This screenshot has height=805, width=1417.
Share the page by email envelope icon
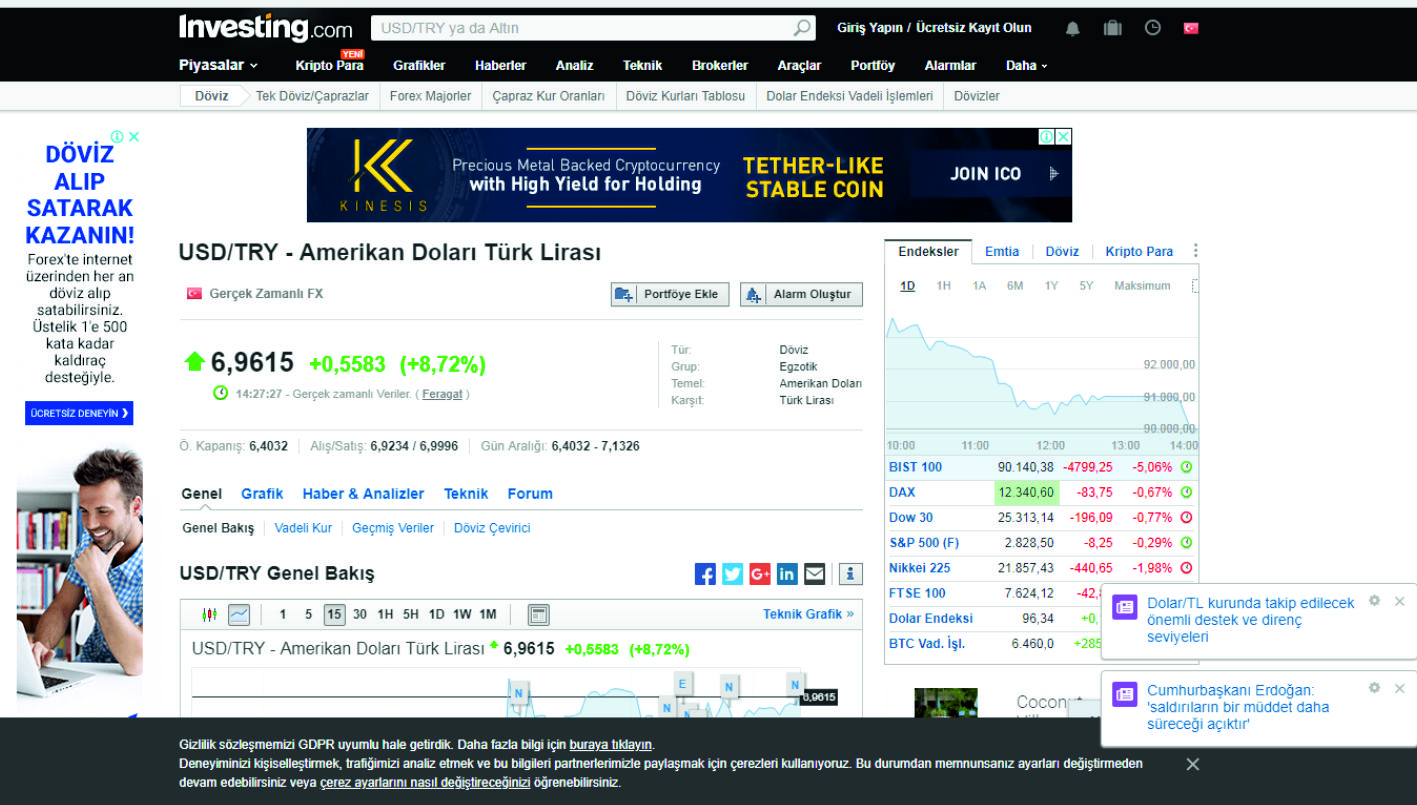[x=815, y=574]
